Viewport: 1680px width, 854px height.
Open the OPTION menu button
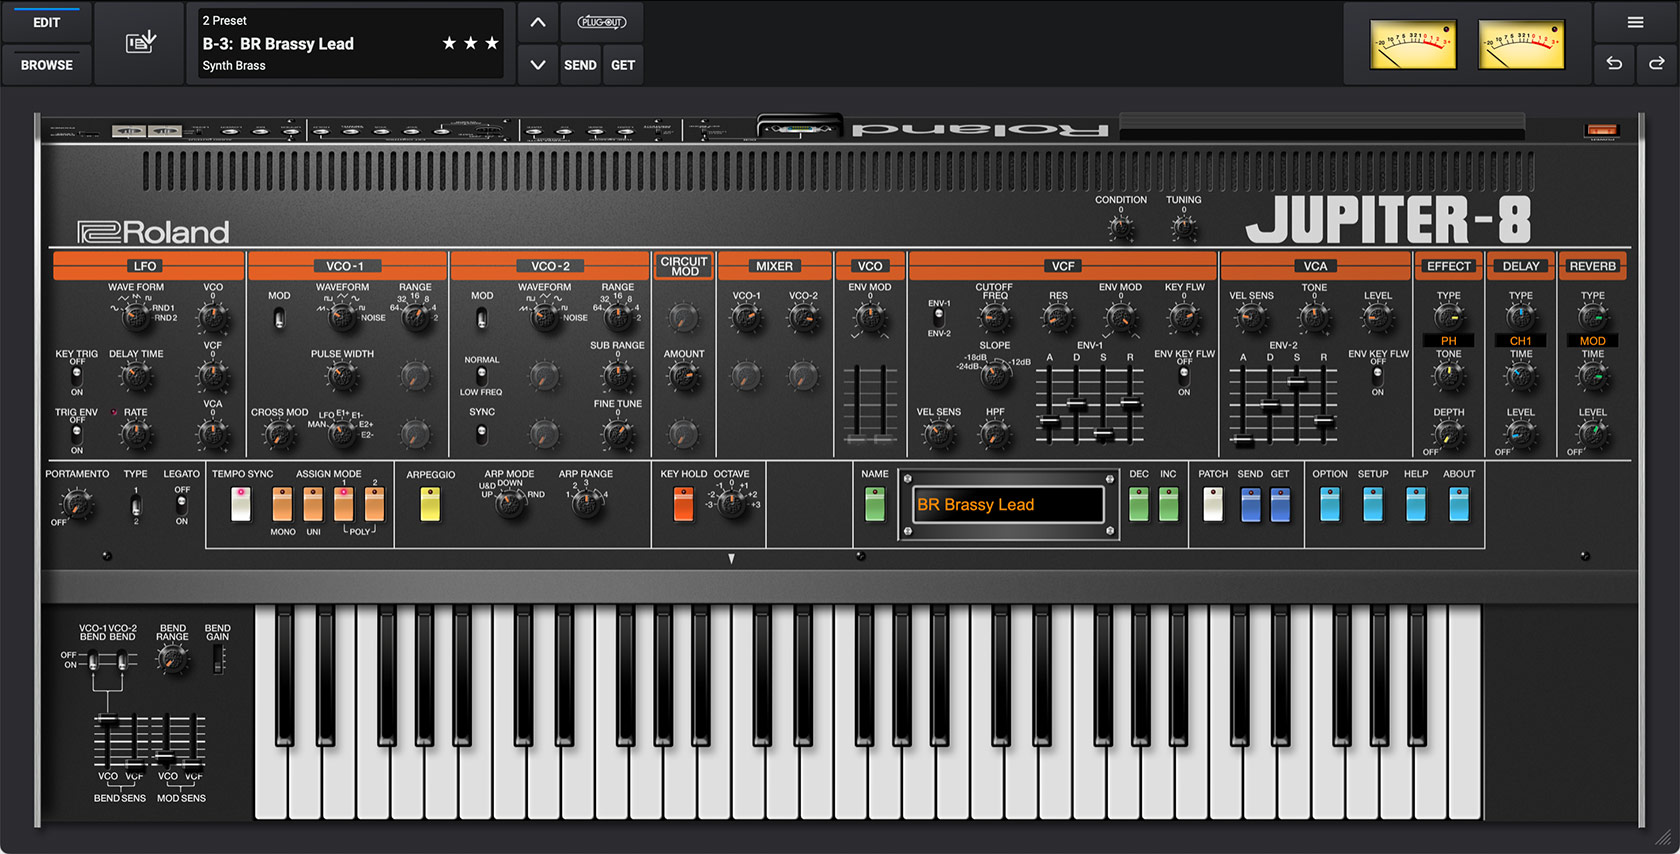click(1329, 504)
